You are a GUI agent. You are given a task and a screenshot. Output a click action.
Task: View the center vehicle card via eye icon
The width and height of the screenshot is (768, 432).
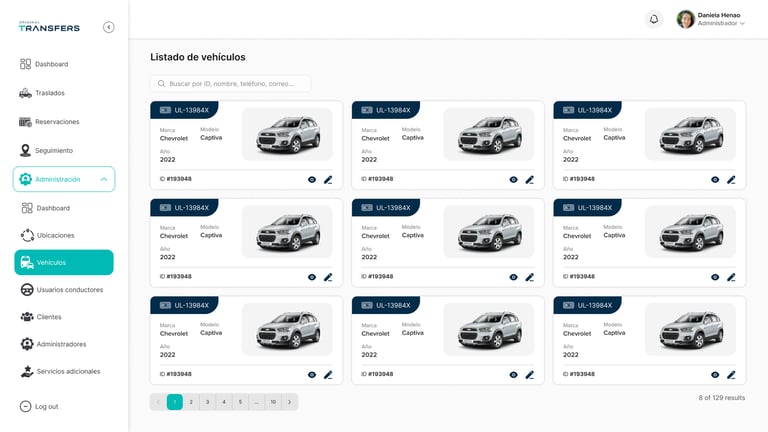tap(513, 277)
